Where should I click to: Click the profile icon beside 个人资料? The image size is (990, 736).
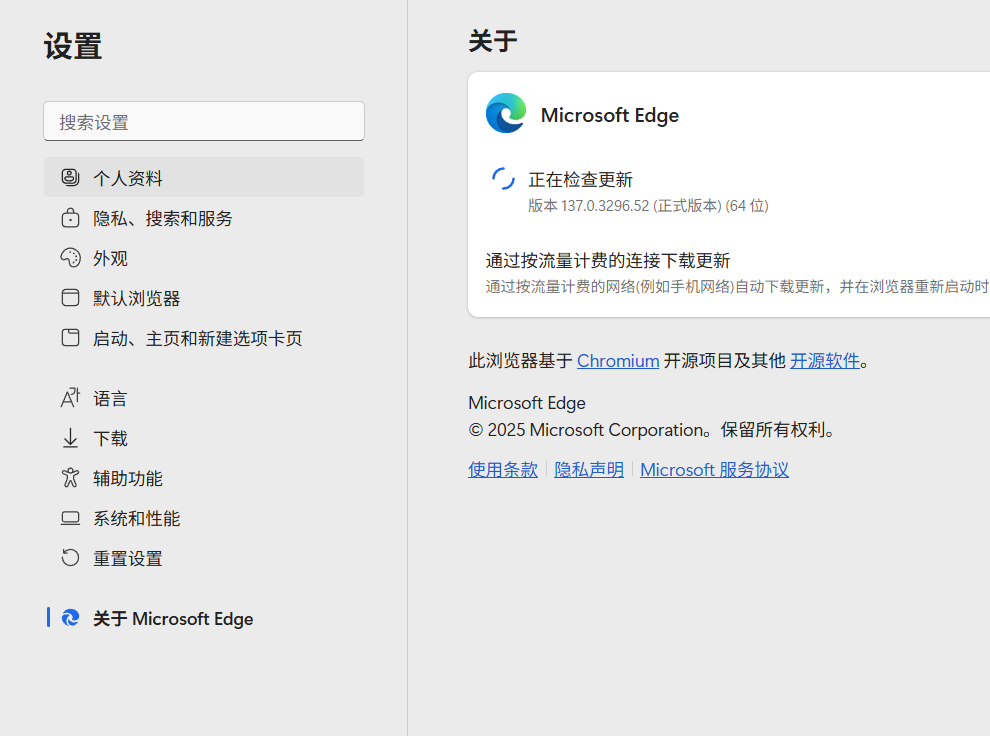pos(70,177)
